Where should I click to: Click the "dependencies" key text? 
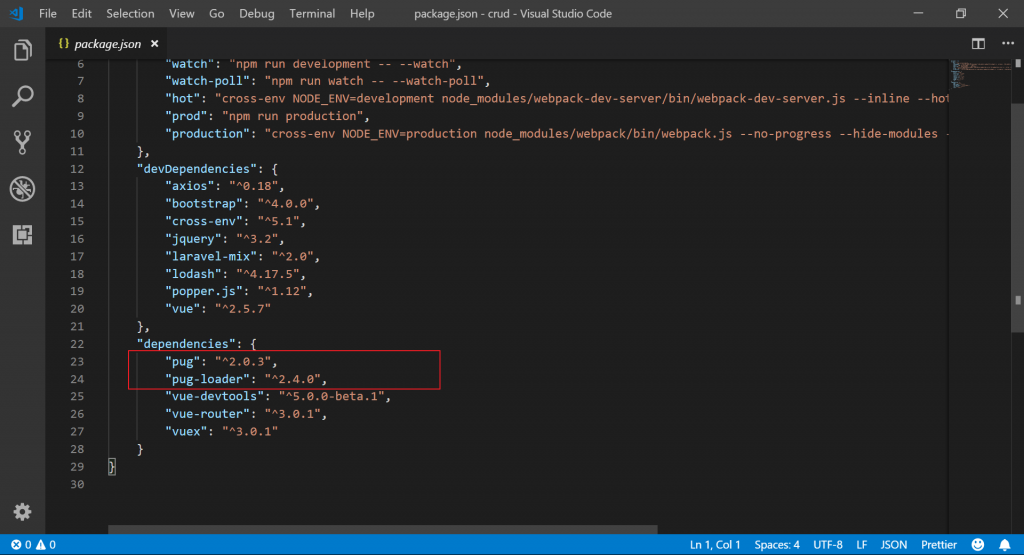click(186, 343)
